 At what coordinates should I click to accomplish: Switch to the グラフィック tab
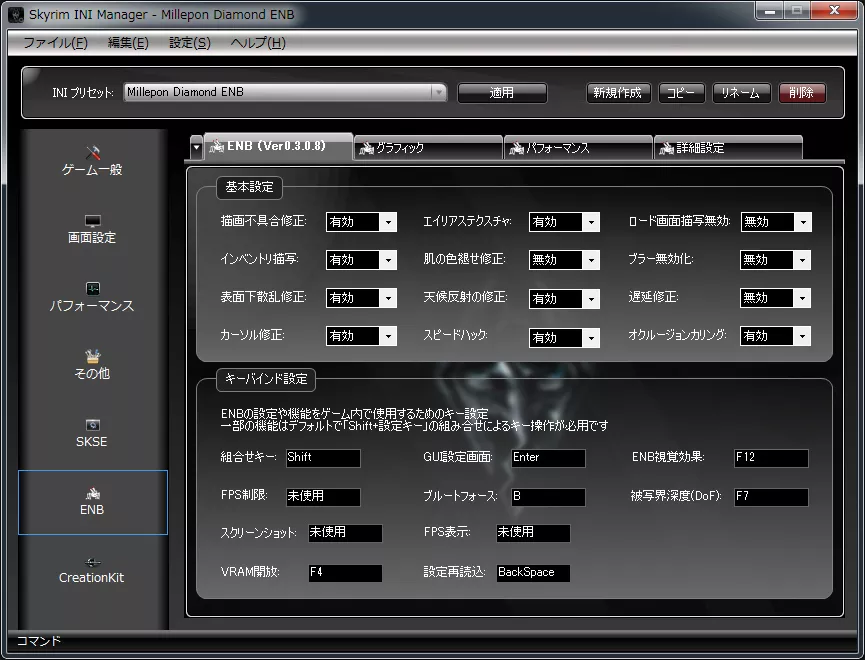[x=428, y=148]
